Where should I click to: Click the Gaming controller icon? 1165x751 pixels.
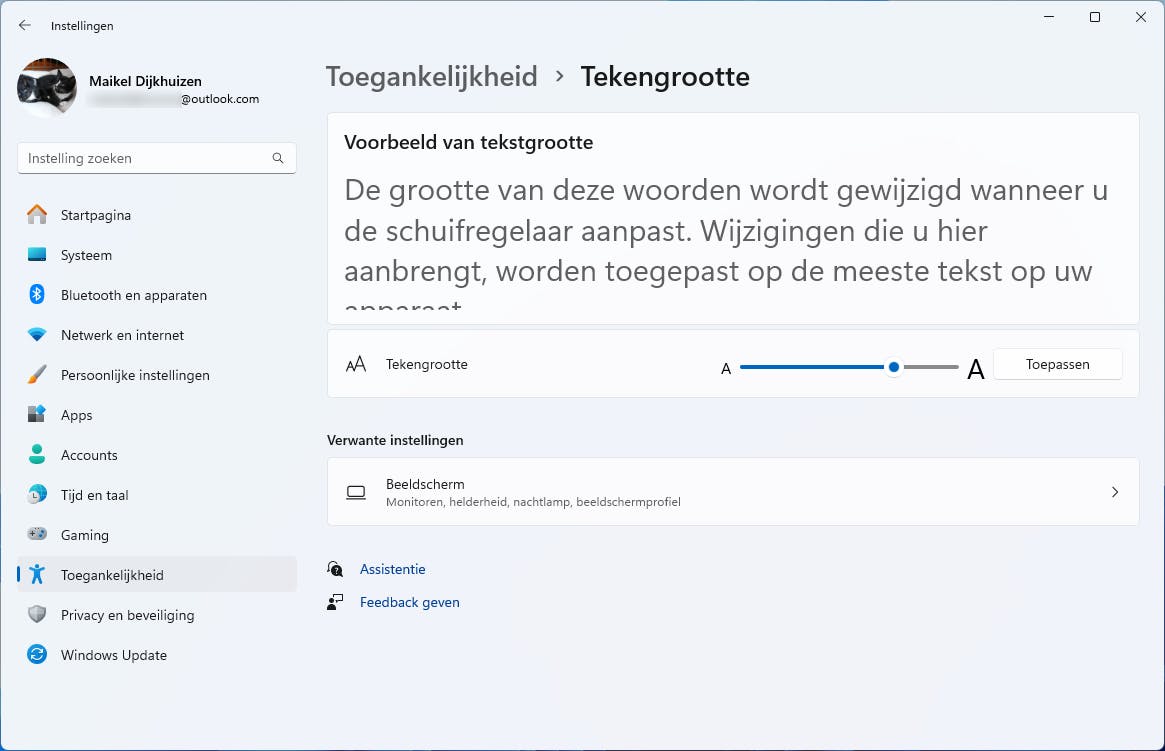tap(37, 535)
